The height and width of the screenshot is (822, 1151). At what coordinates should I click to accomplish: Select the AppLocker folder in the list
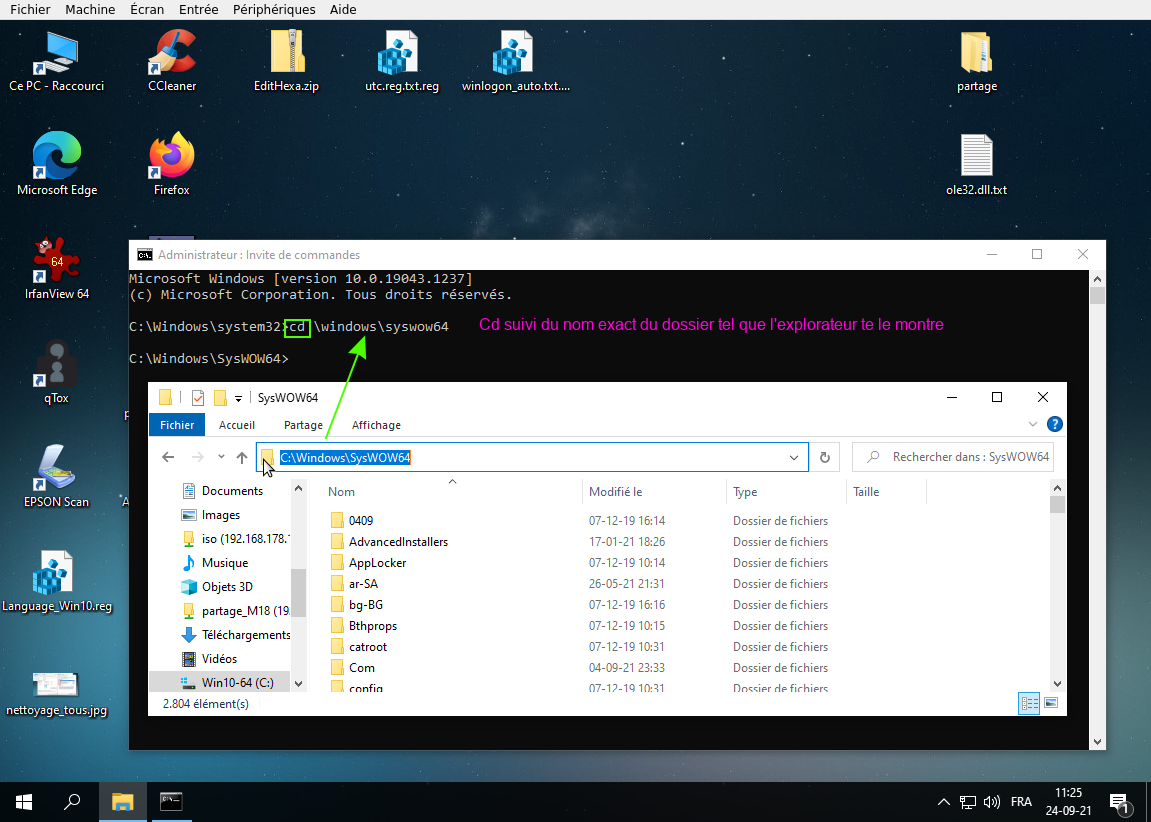click(377, 563)
